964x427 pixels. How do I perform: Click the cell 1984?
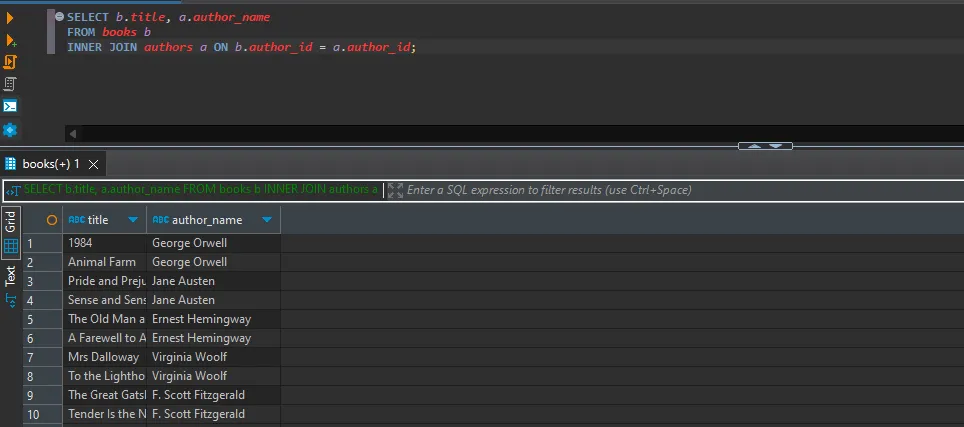click(105, 243)
